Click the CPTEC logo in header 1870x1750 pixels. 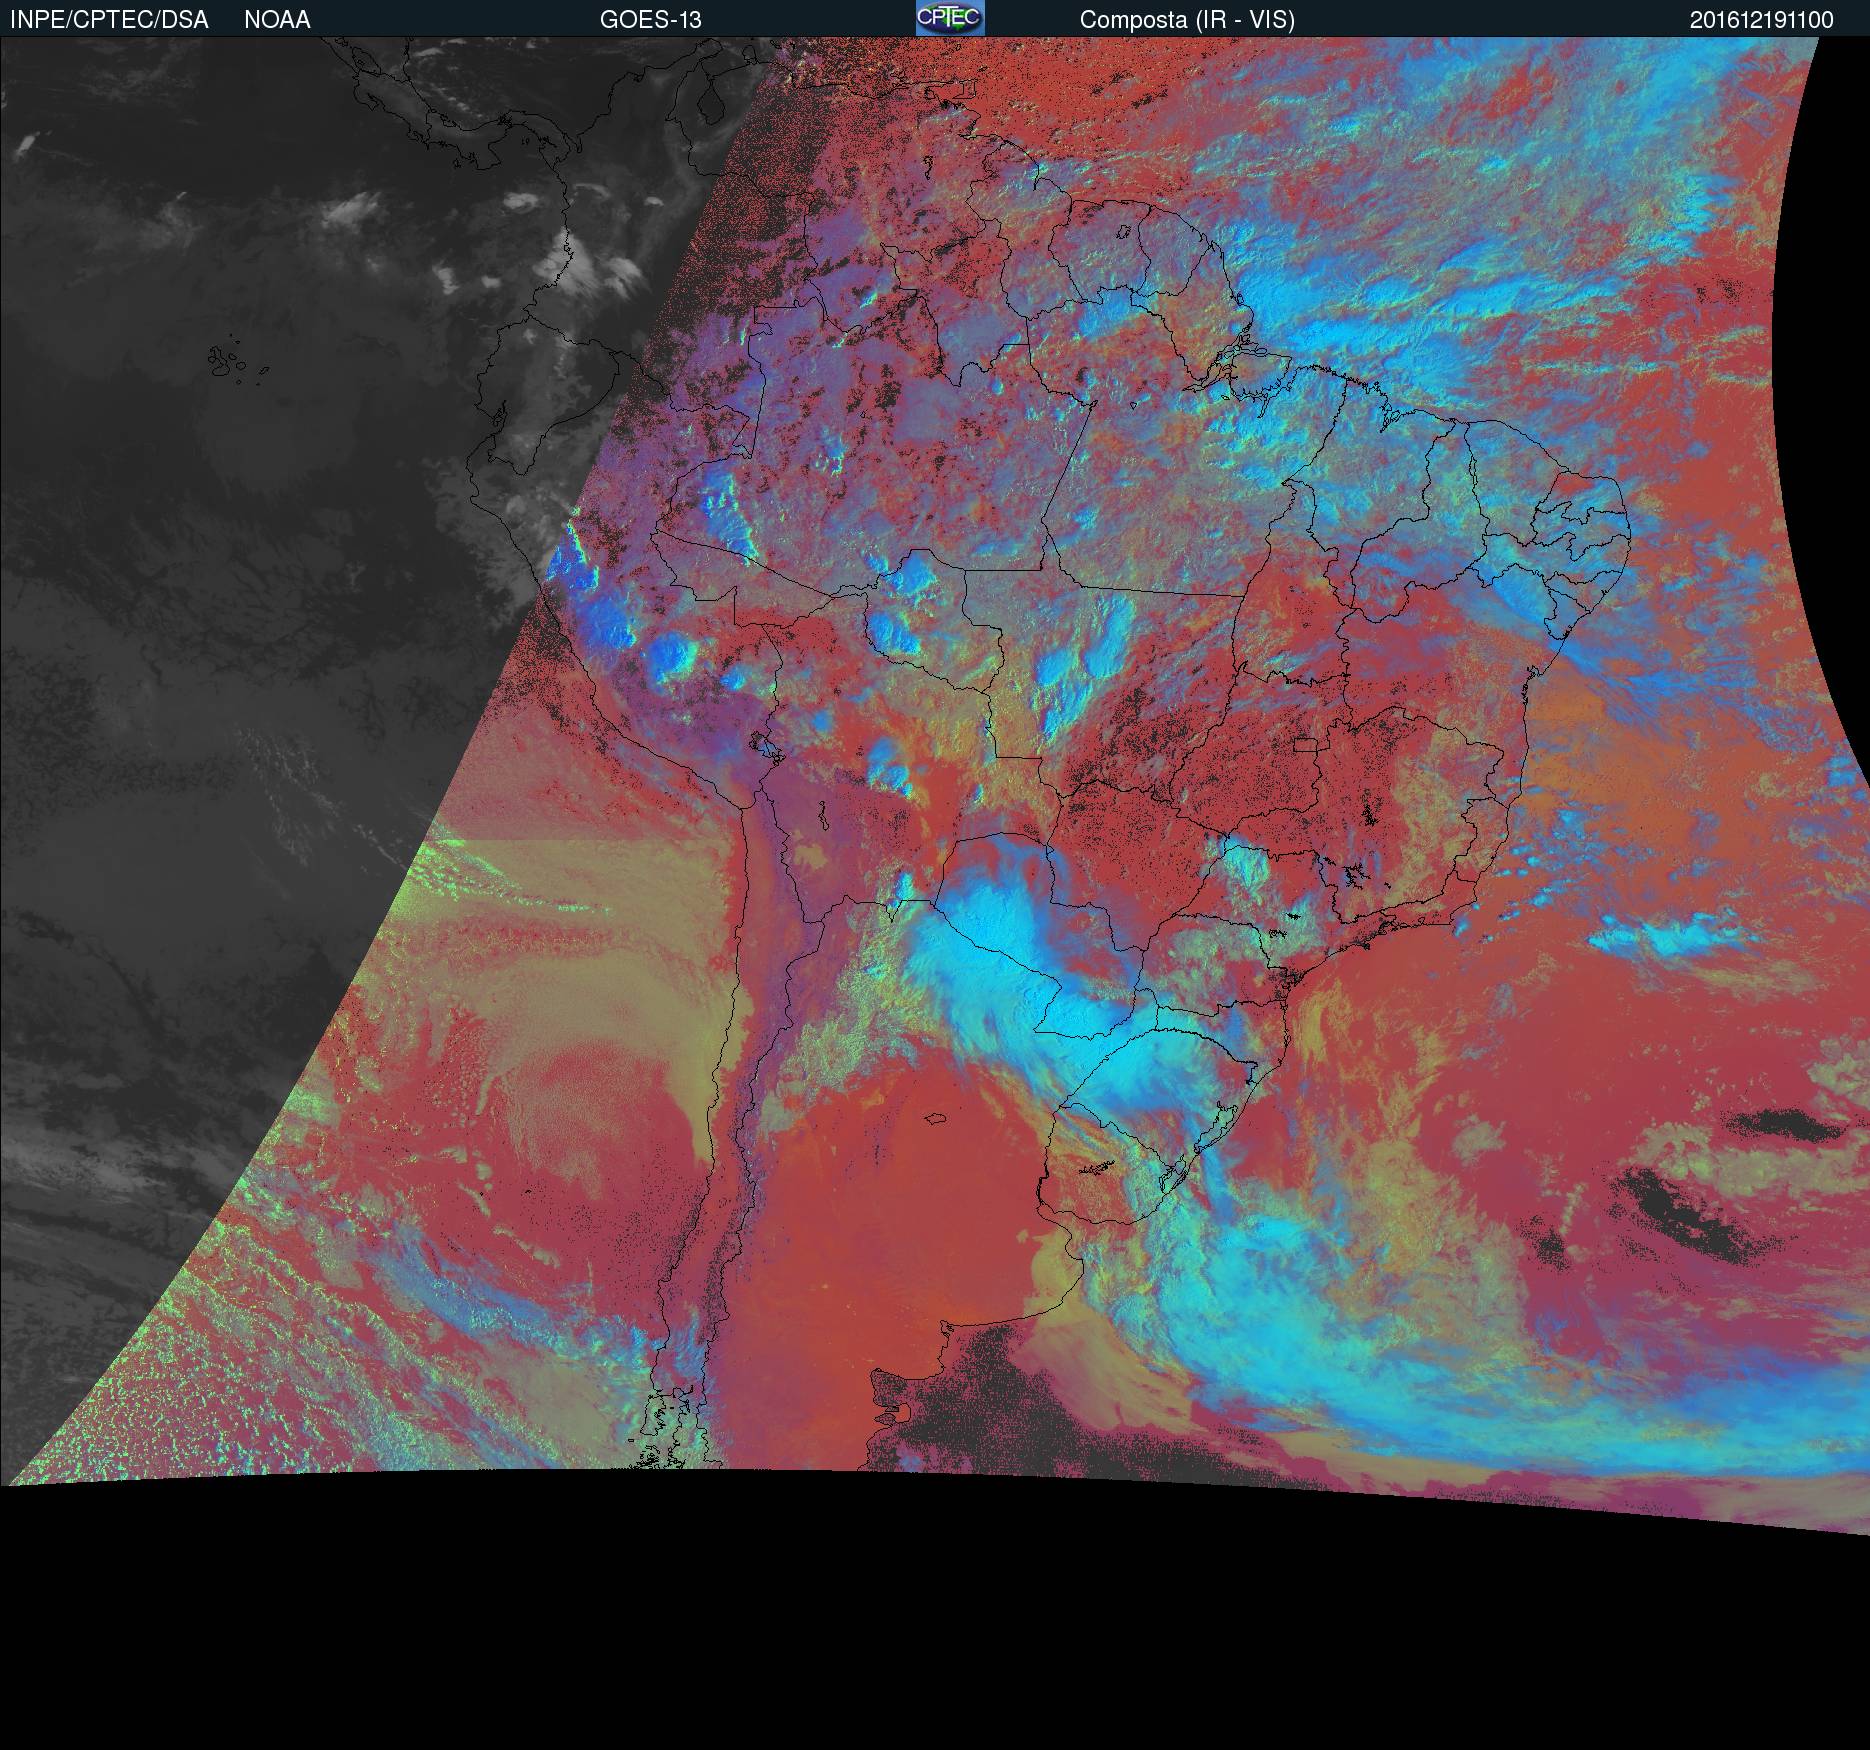pos(950,18)
